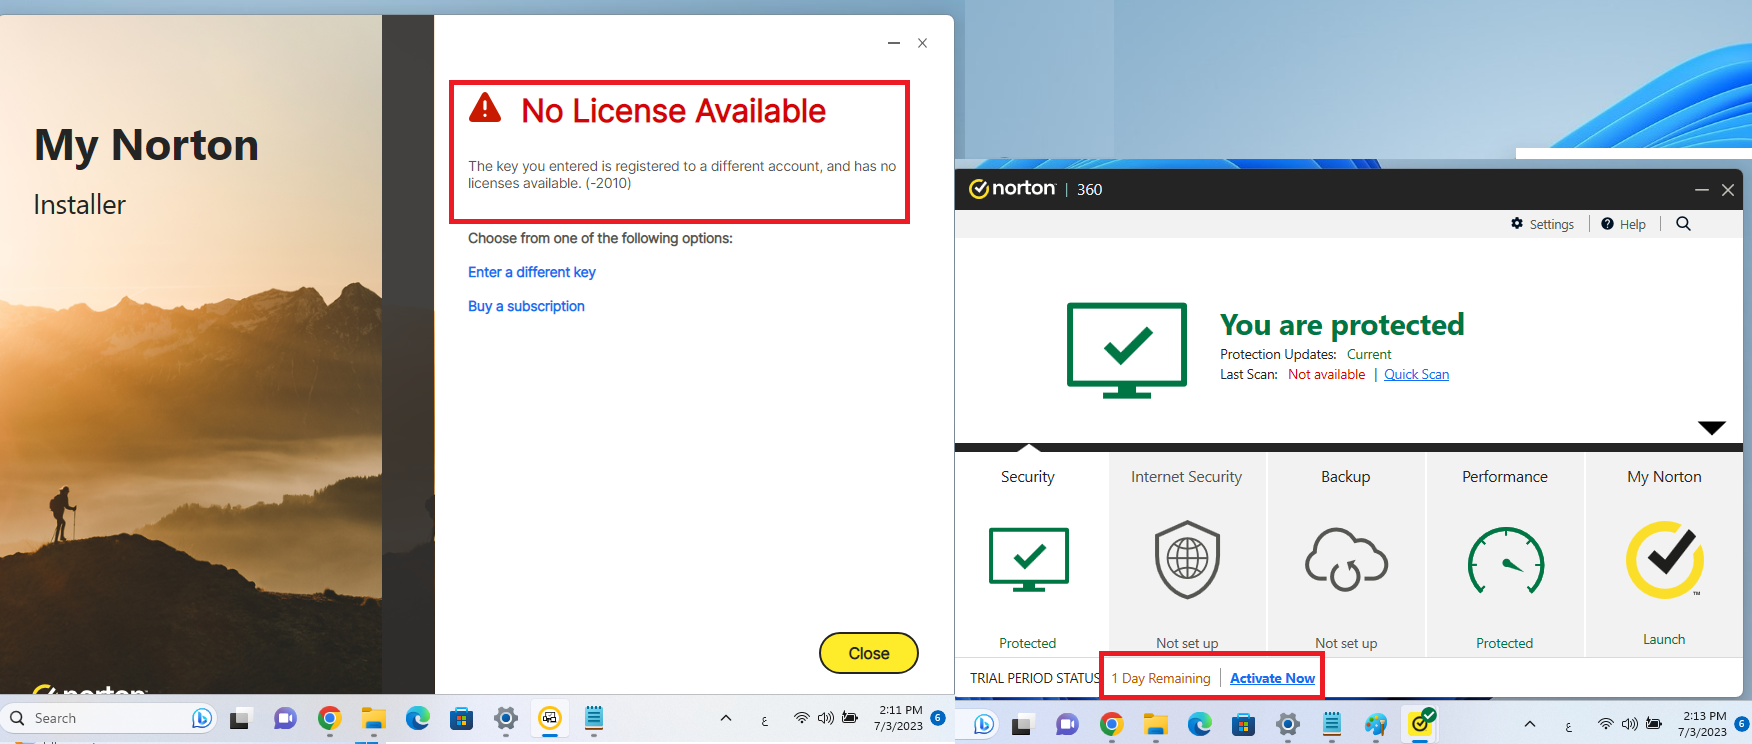This screenshot has height=744, width=1752.
Task: Click the language indicator in the 2:11 PM tray
Action: [x=765, y=721]
